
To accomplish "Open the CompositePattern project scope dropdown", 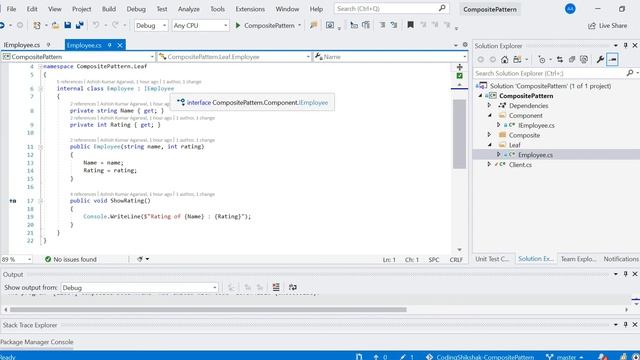I will (78, 57).
